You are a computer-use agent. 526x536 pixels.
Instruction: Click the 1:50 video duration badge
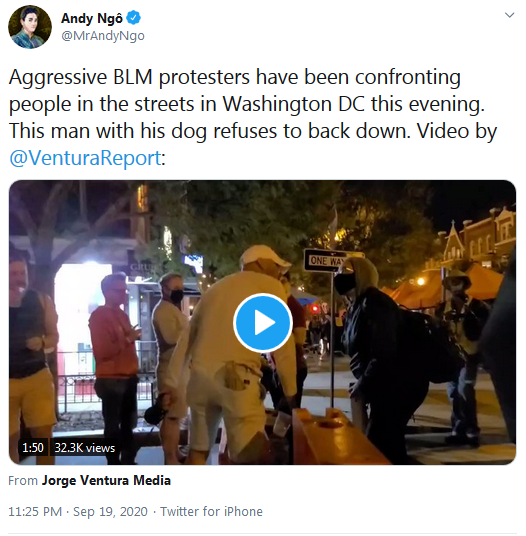[x=33, y=447]
